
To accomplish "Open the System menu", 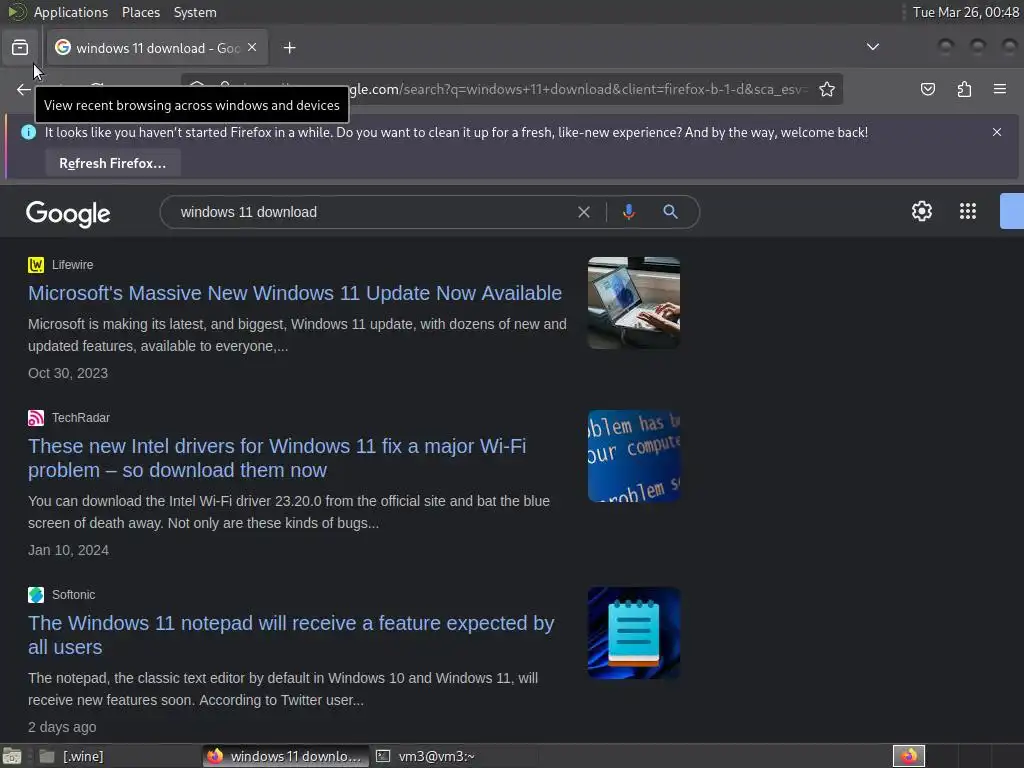I will pos(195,12).
